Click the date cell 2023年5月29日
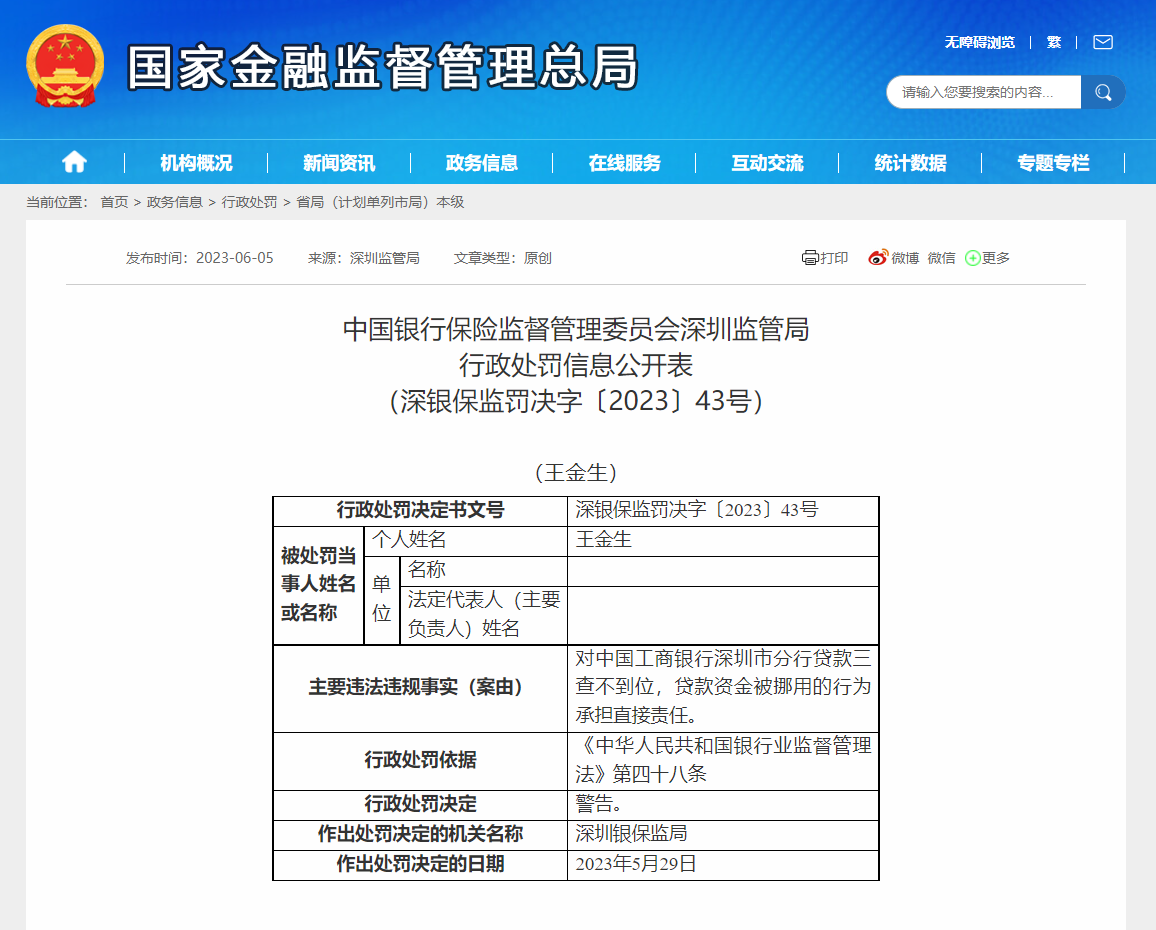This screenshot has height=930, width=1156. click(x=723, y=864)
